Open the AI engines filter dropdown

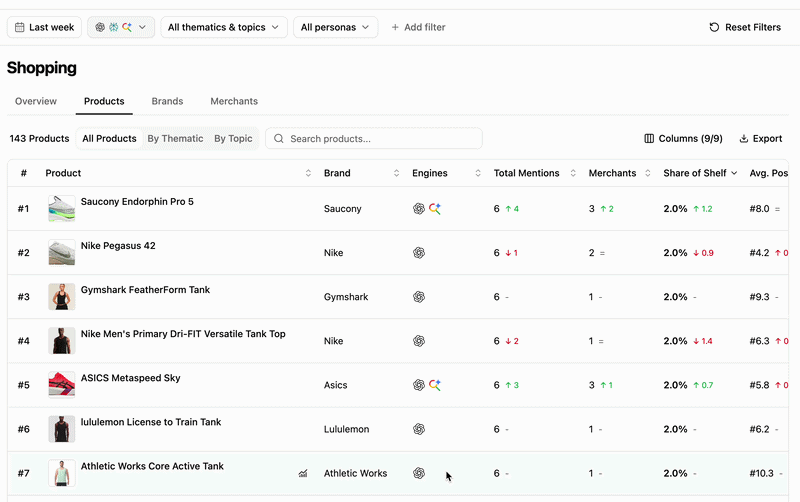pyautogui.click(x=121, y=27)
